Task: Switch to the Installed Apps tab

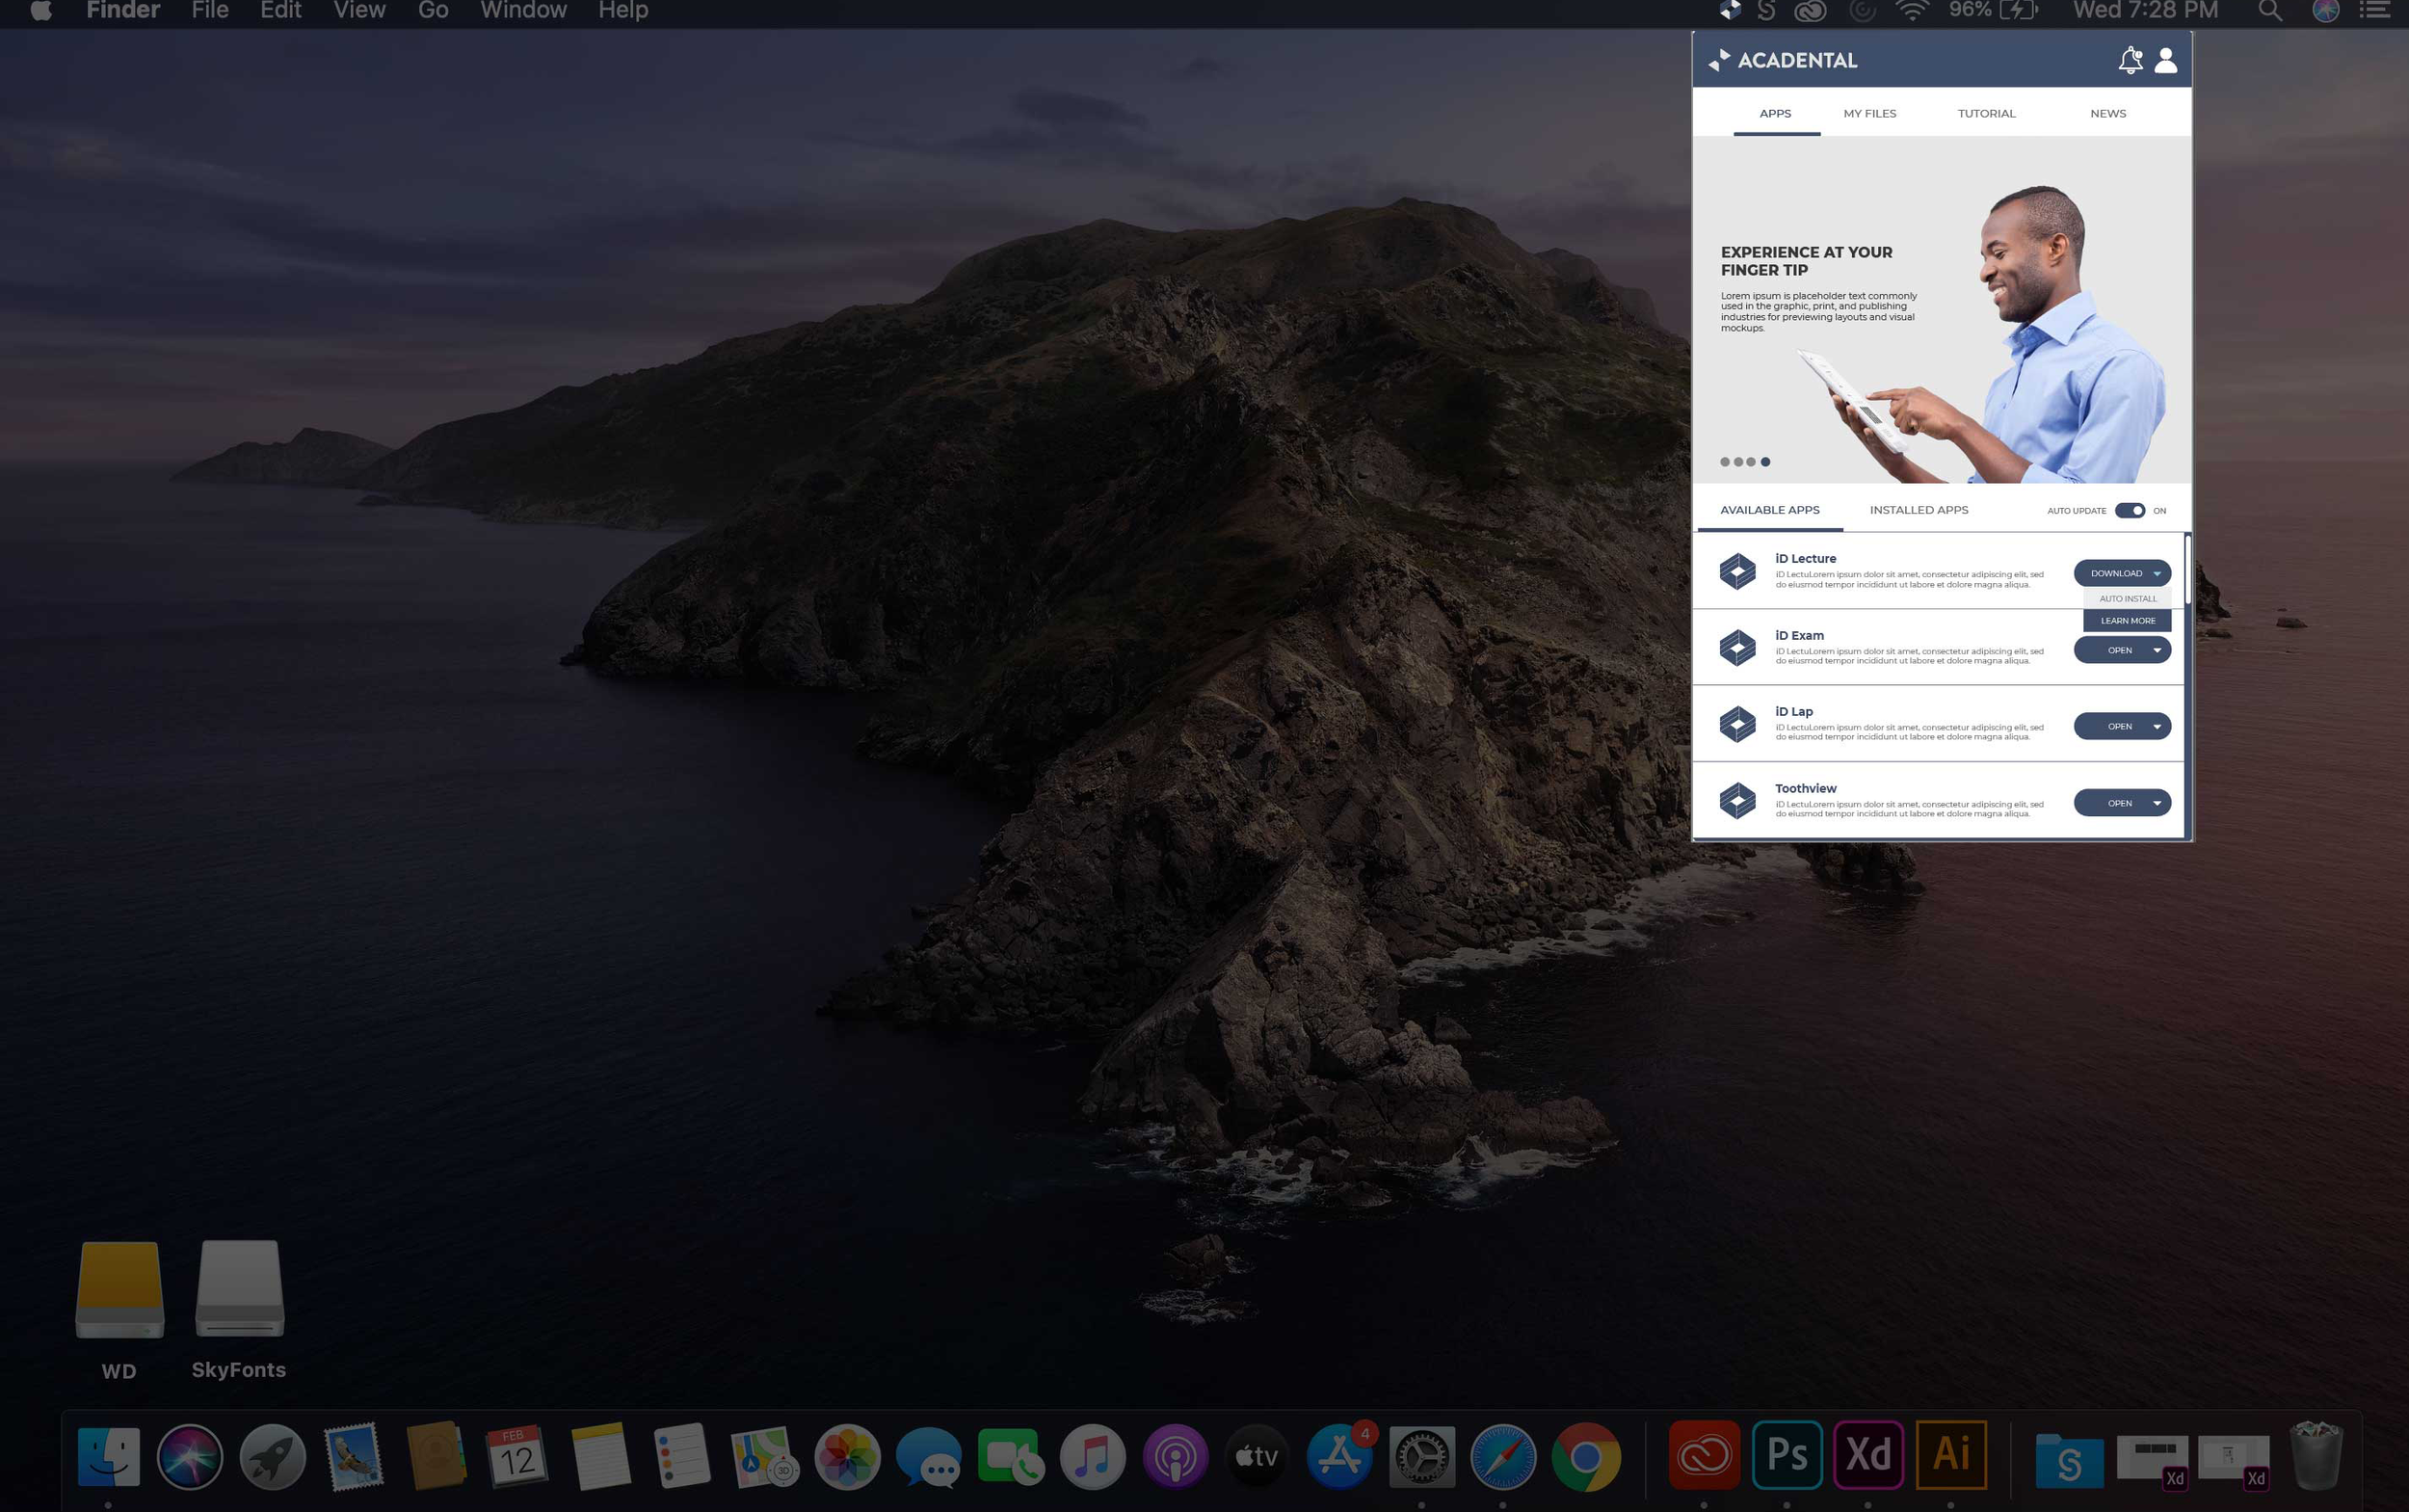Action: click(x=1918, y=510)
